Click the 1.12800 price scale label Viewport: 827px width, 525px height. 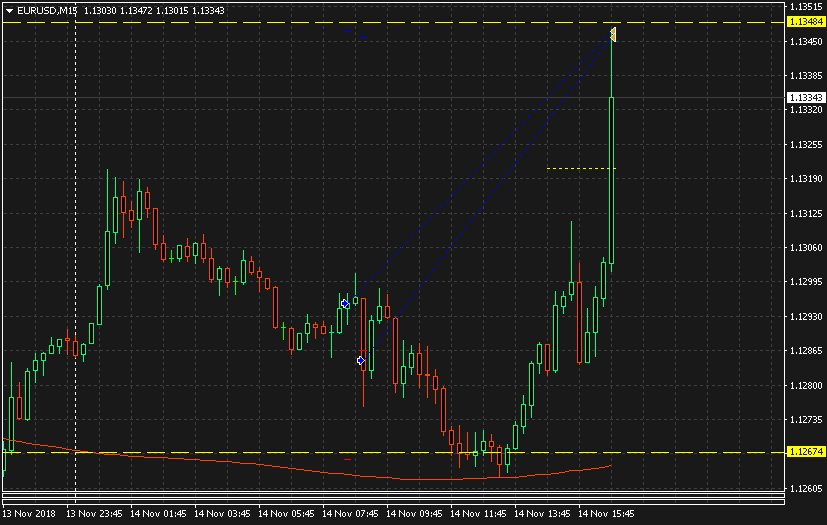[x=805, y=386]
